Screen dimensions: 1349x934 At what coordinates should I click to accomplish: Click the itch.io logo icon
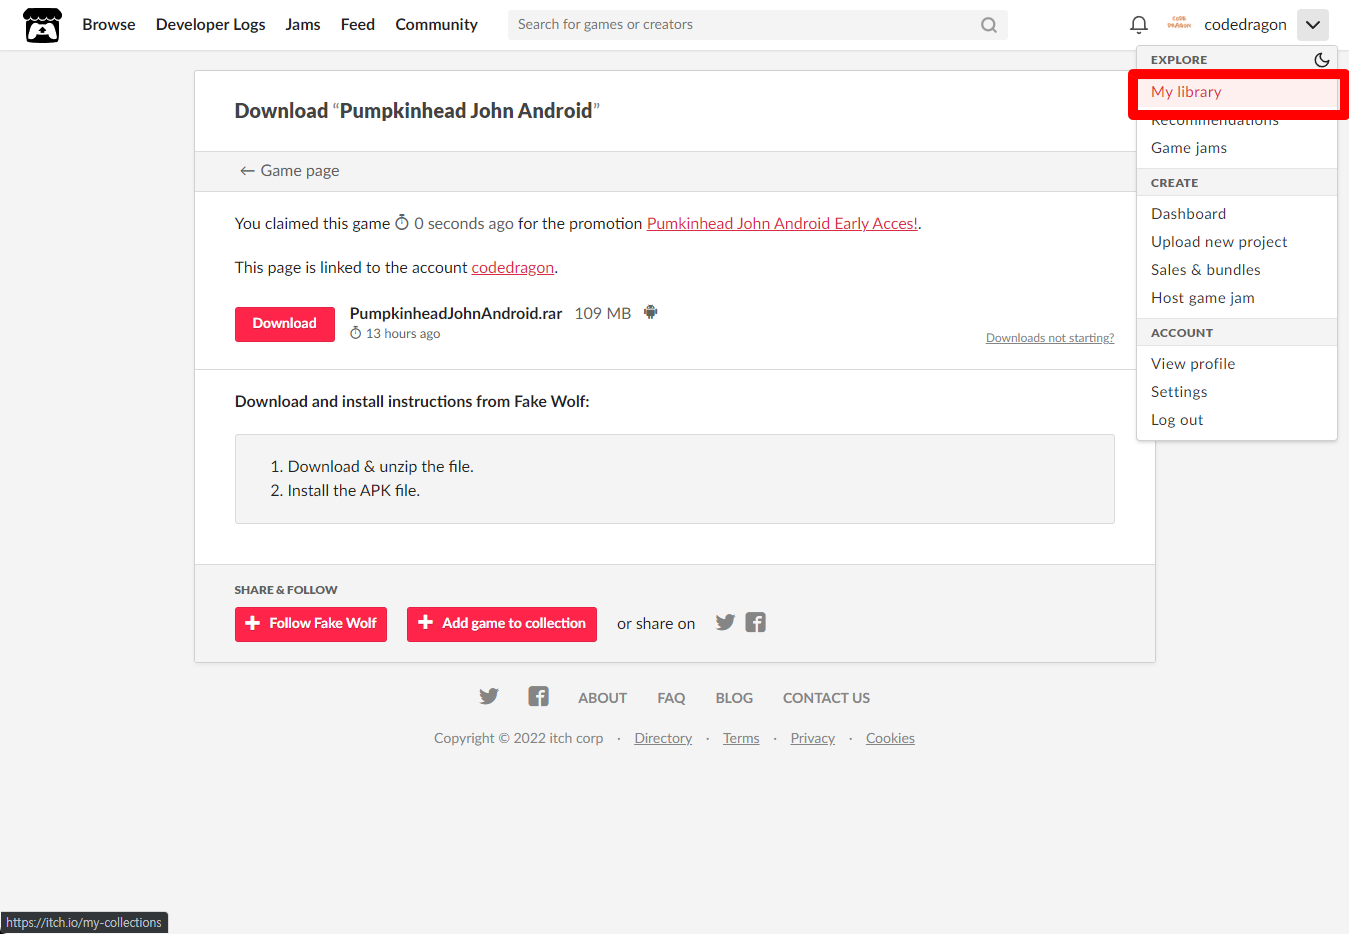click(x=42, y=25)
